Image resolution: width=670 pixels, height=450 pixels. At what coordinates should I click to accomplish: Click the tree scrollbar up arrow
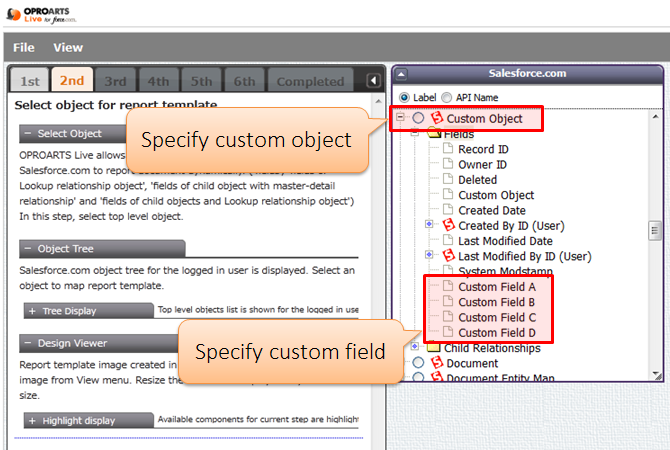click(655, 117)
